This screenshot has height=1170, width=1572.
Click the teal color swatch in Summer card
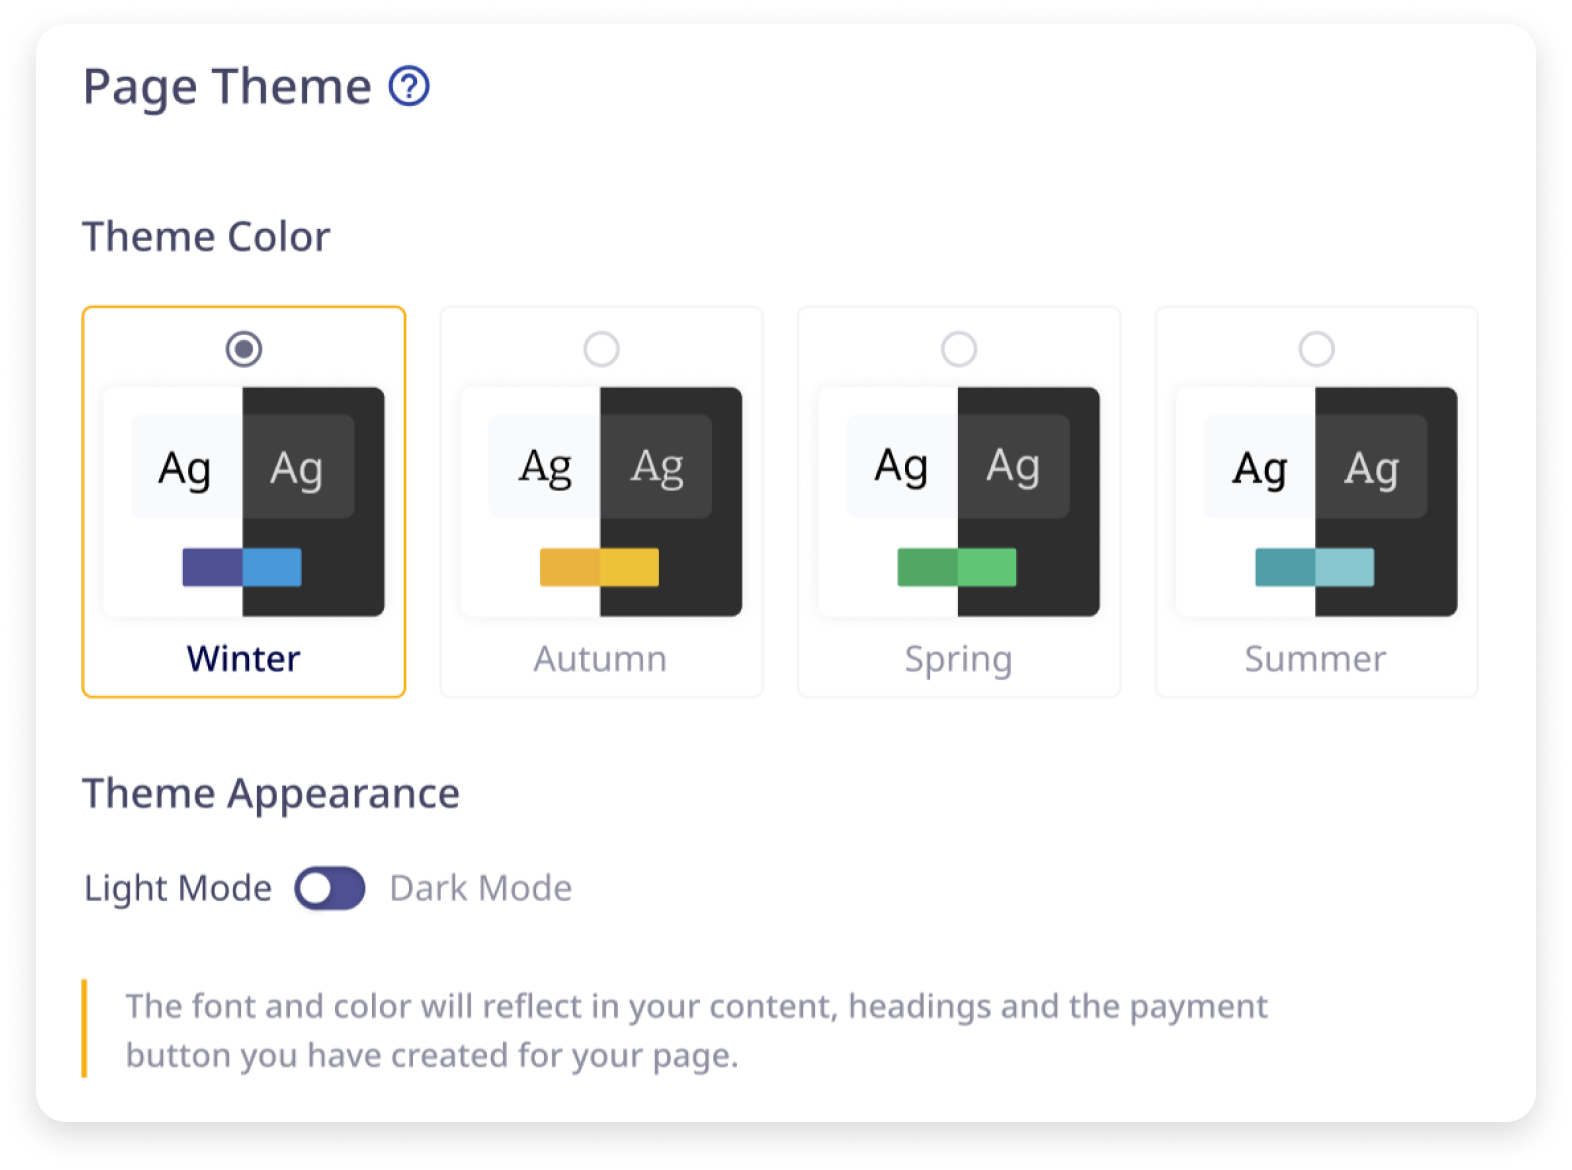(x=1314, y=567)
